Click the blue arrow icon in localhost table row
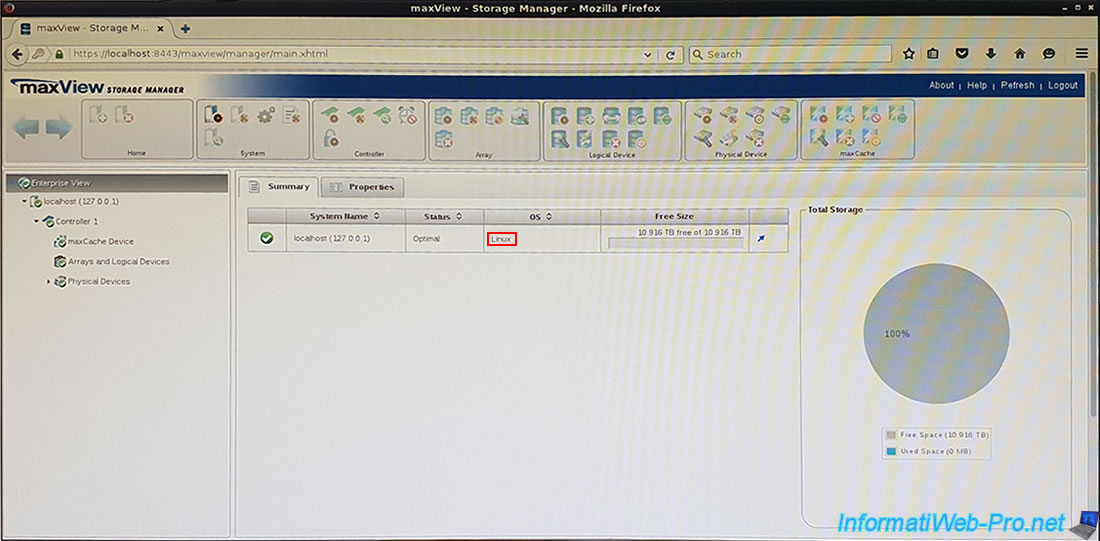Image resolution: width=1100 pixels, height=541 pixels. [x=761, y=239]
